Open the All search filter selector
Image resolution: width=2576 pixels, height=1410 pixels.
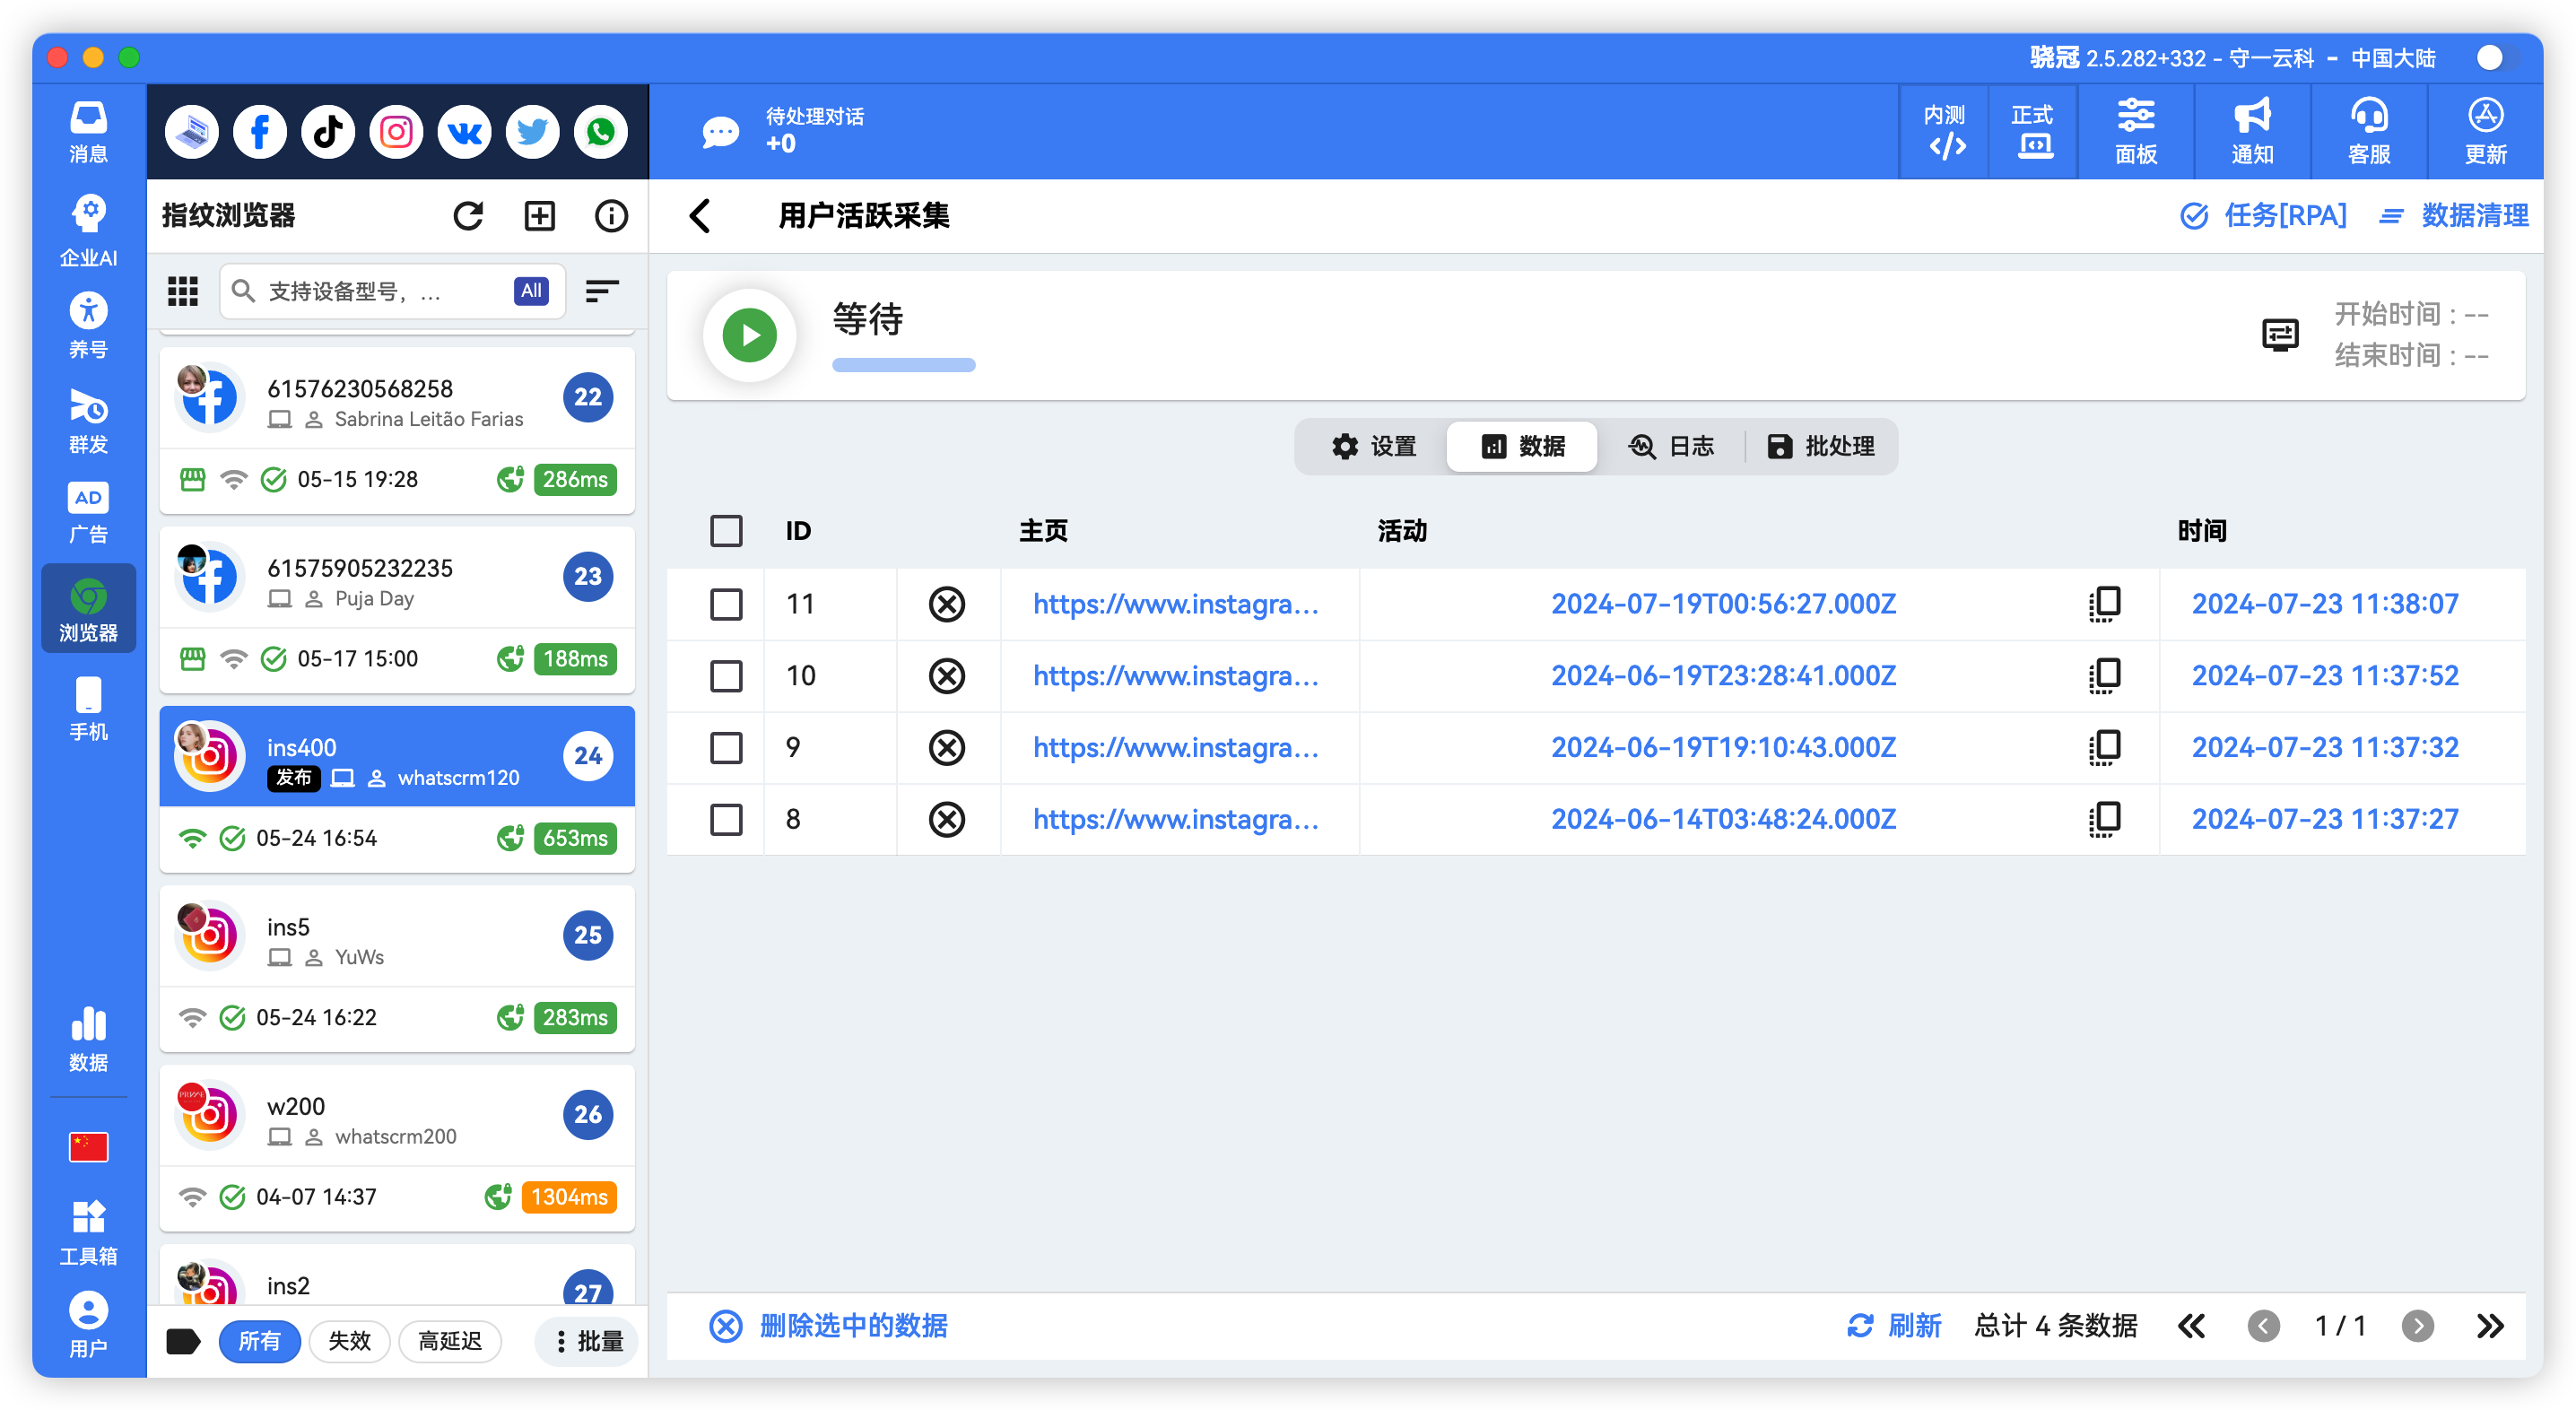pyautogui.click(x=530, y=291)
